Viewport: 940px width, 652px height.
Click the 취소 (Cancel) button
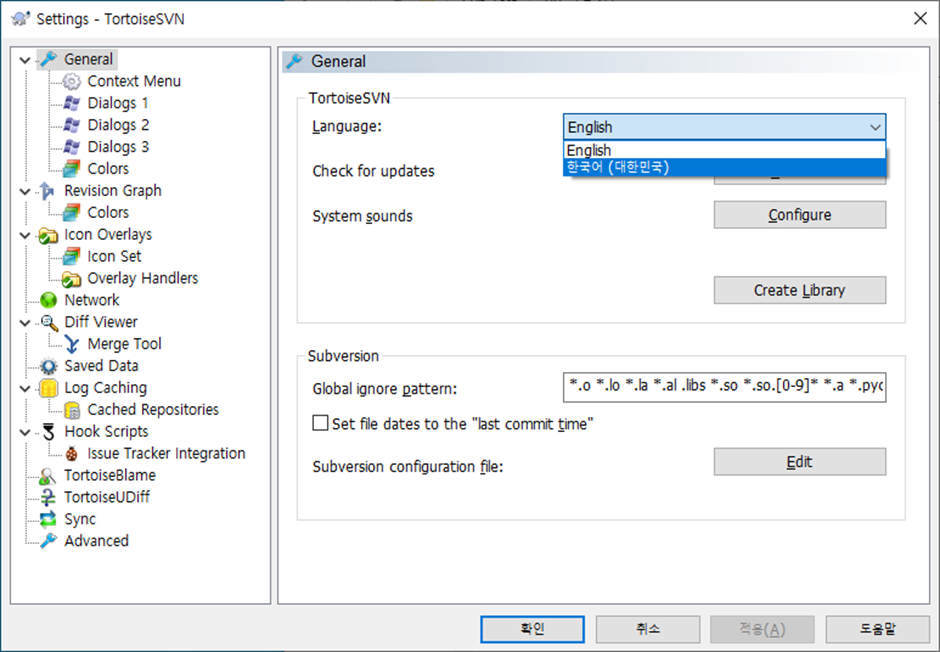point(647,629)
